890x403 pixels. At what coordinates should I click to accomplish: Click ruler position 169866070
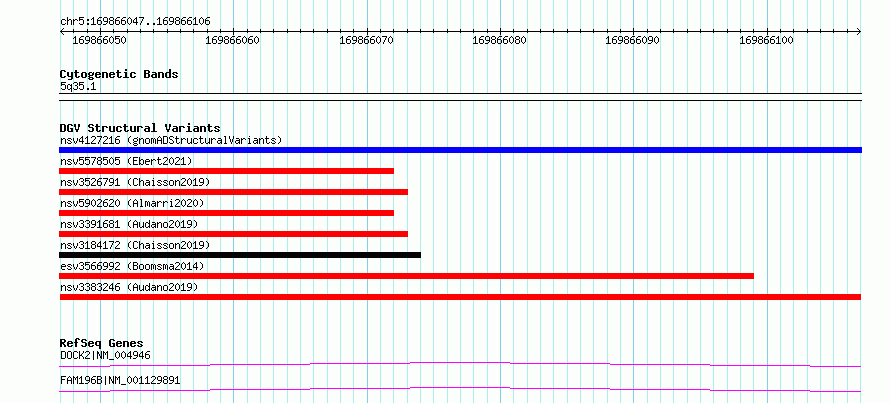coord(367,41)
